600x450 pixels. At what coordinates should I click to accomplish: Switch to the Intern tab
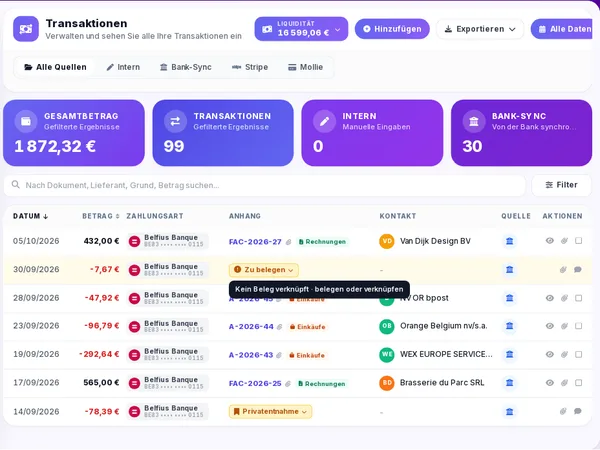123,67
